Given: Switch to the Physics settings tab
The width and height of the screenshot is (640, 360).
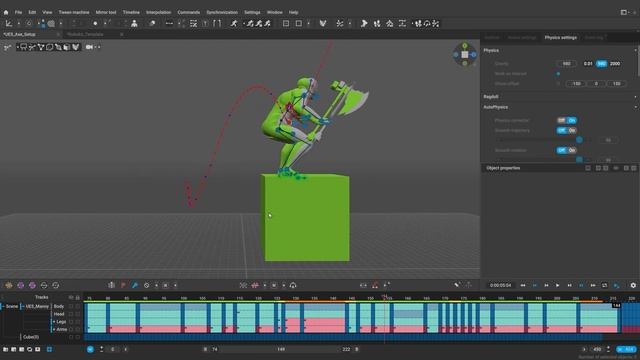Looking at the screenshot, I should [x=560, y=38].
